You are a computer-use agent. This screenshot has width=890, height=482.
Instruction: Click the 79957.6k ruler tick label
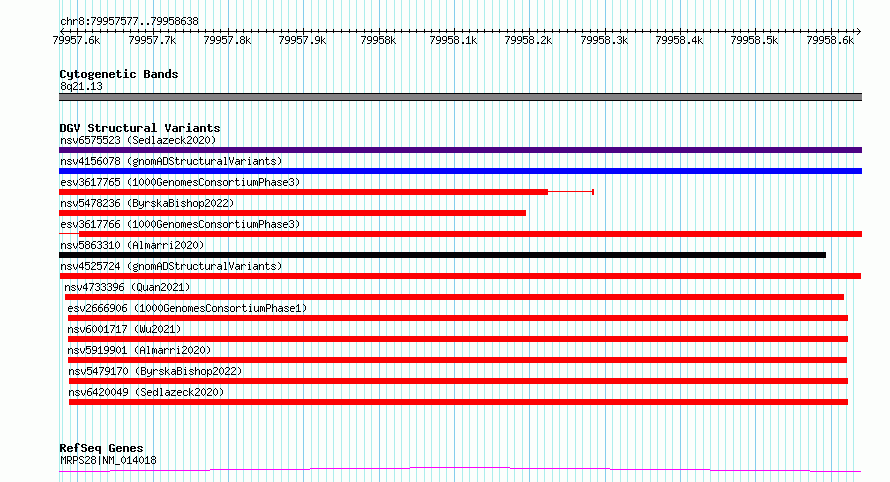tap(76, 40)
